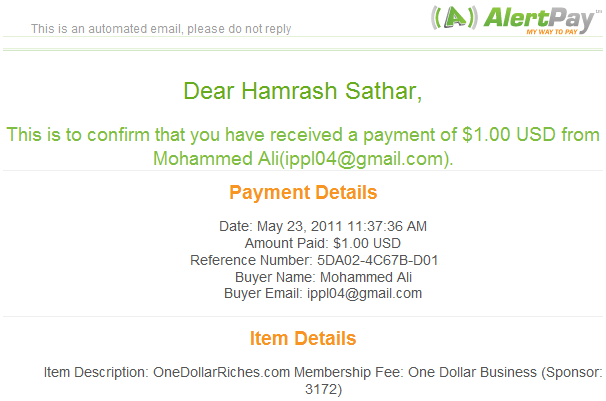This screenshot has height=401, width=606.
Task: Click the 'My Way To Pay' tagline
Action: [552, 32]
